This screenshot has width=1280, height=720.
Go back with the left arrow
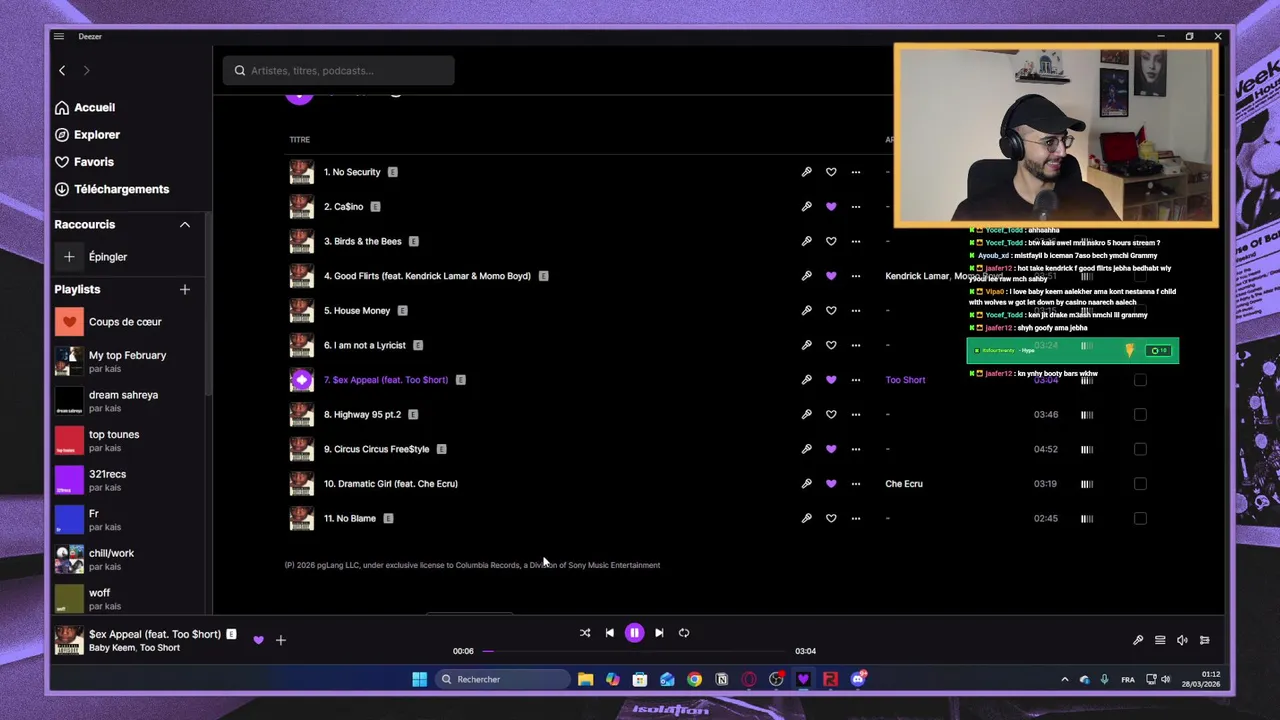(x=62, y=70)
